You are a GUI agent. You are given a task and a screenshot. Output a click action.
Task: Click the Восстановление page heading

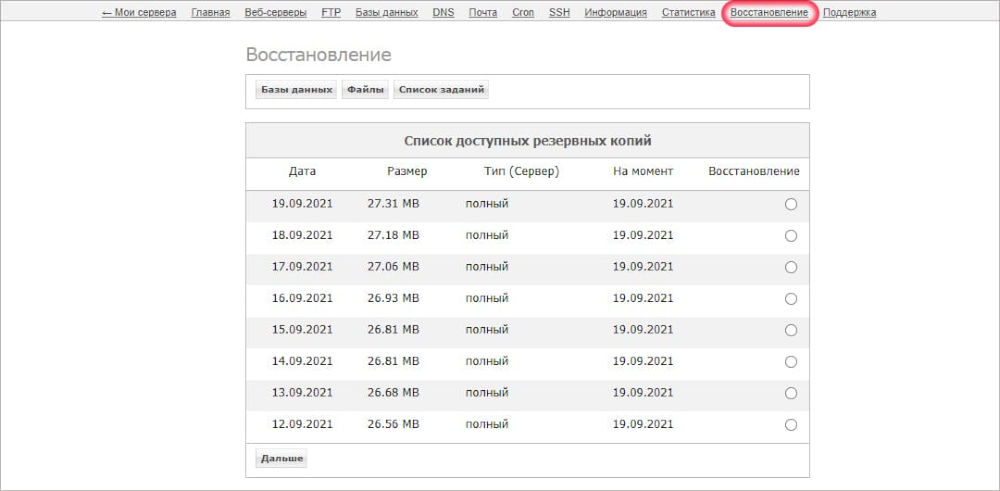coord(318,55)
